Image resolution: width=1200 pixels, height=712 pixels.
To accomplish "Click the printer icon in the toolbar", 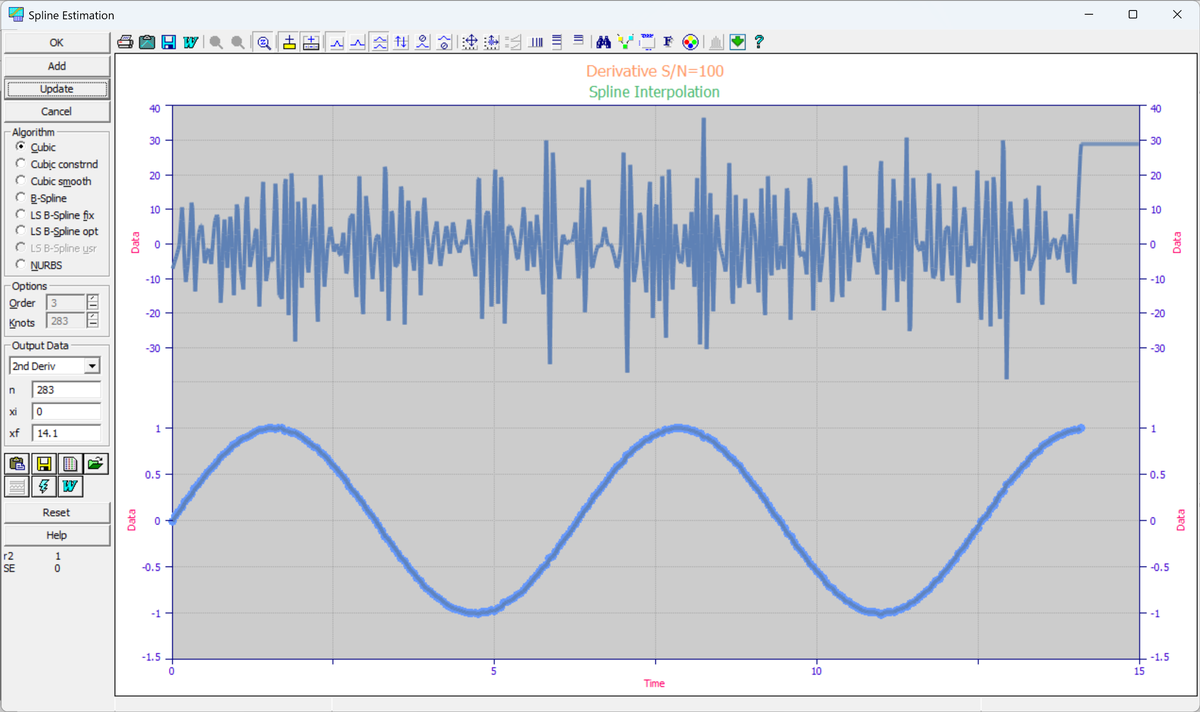I will tap(126, 42).
